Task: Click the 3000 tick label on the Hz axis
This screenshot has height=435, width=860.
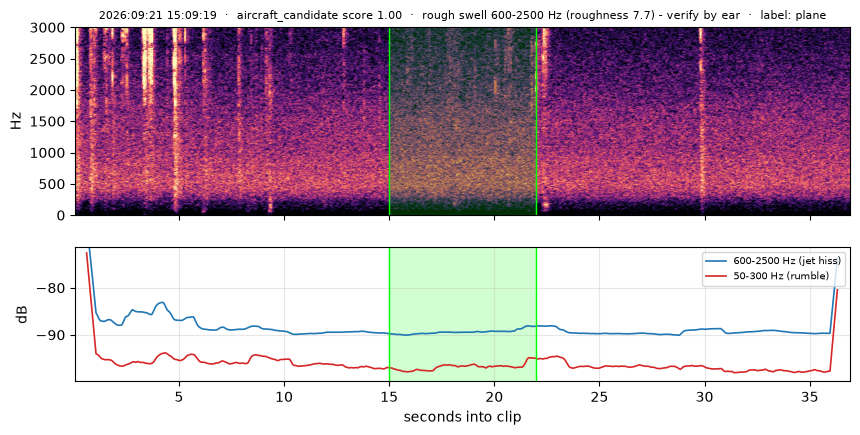Action: pyautogui.click(x=50, y=28)
